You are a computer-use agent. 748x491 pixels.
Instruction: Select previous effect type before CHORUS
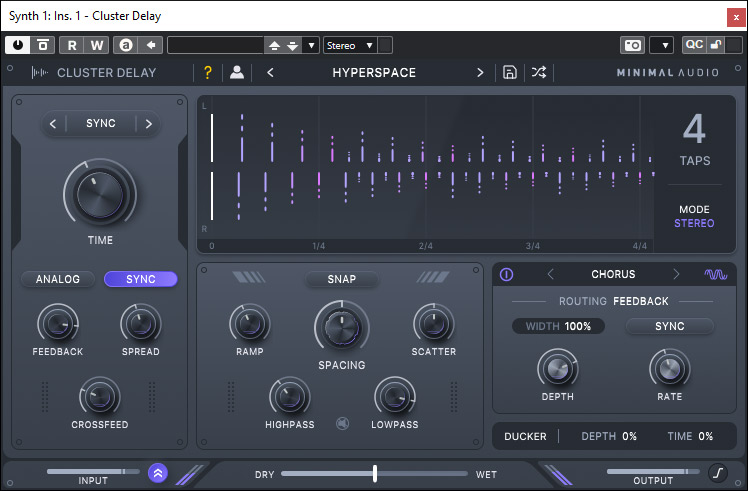coord(549,274)
